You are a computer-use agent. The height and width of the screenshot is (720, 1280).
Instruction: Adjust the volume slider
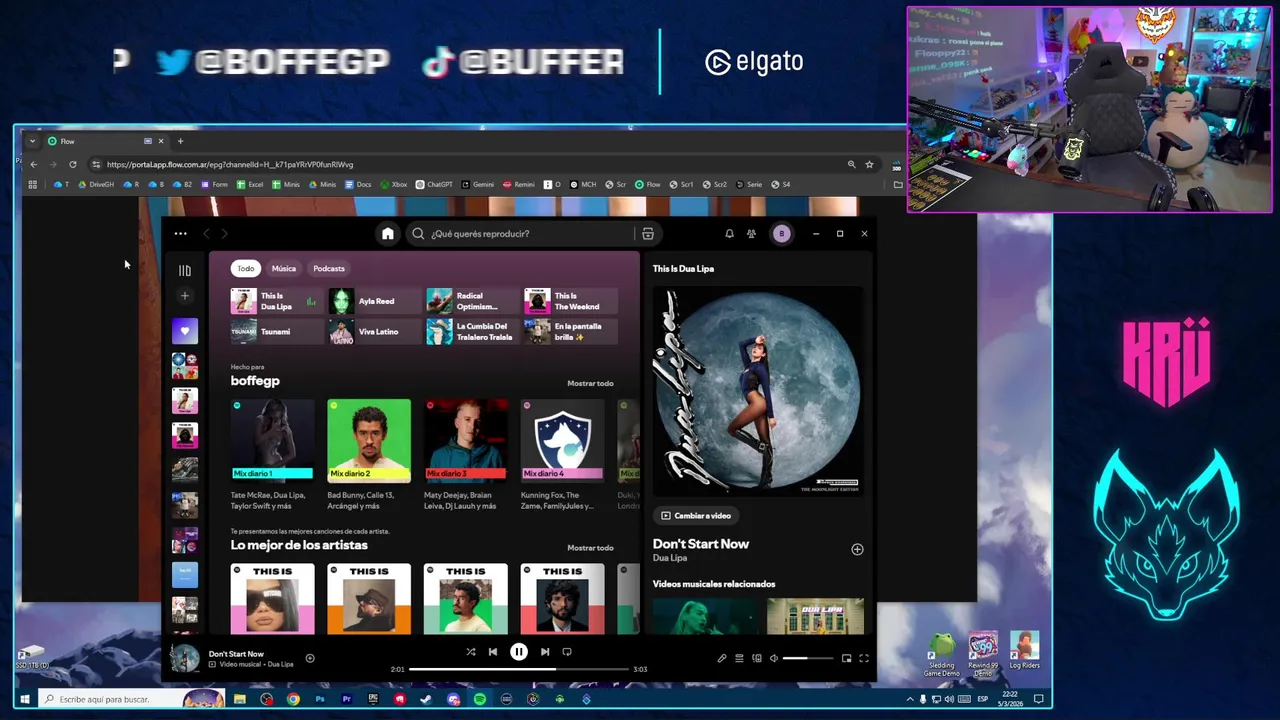point(808,658)
